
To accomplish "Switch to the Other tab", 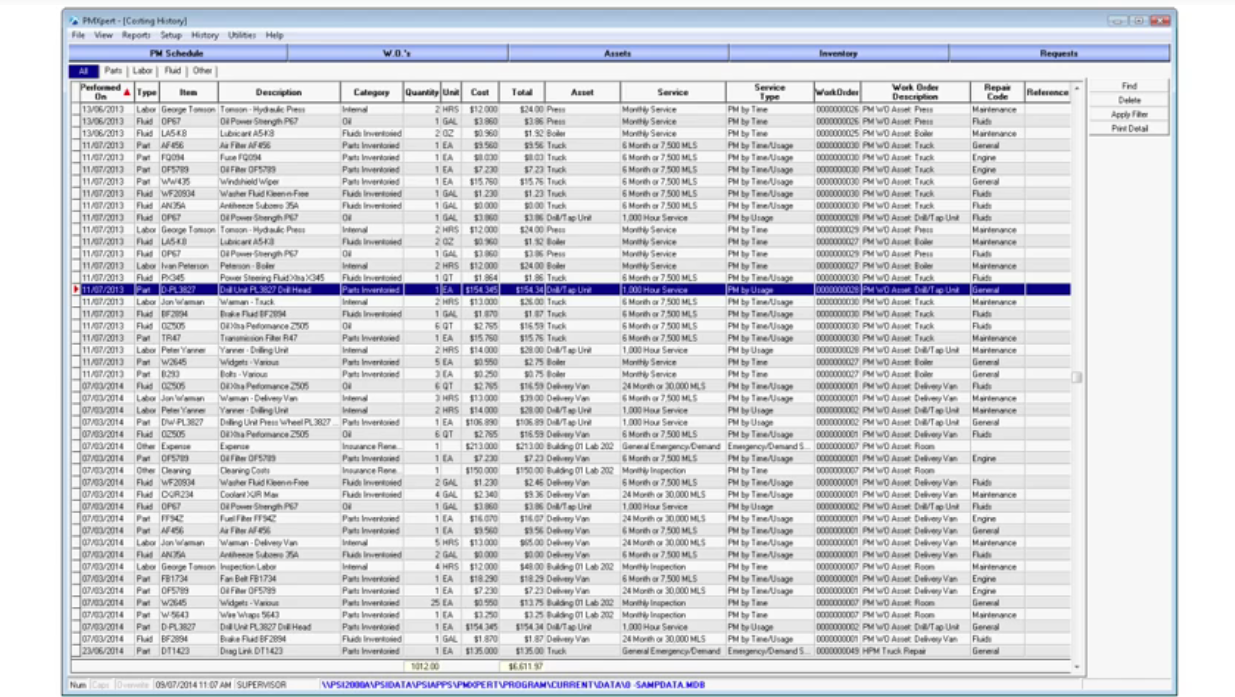I will (203, 71).
